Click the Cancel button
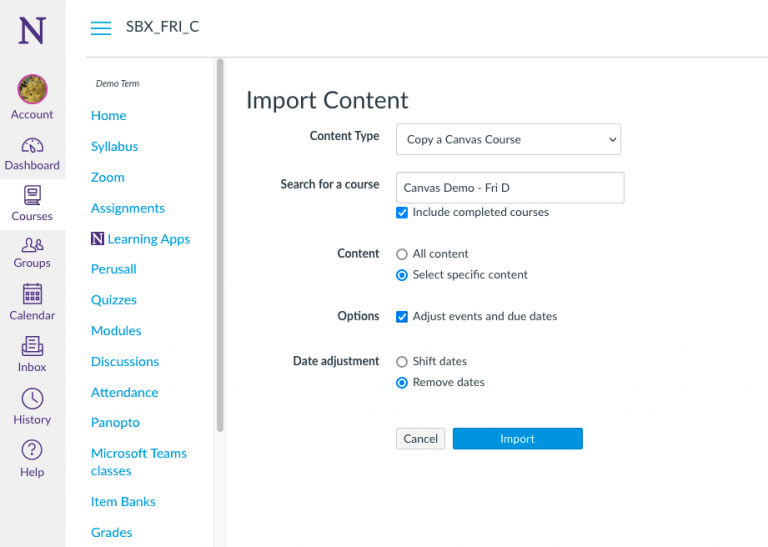 [x=420, y=439]
